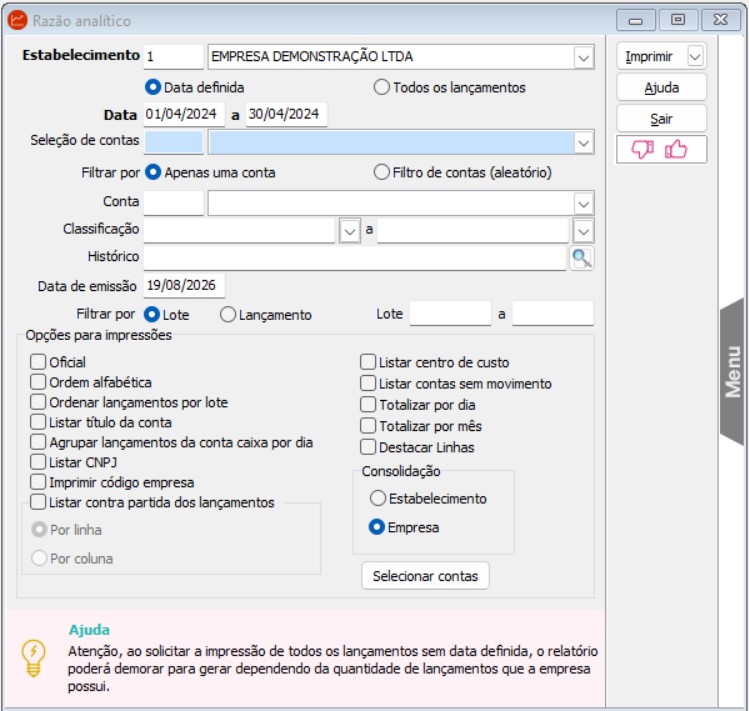Viewport: 749px width, 711px height.
Task: Open the second Classificação dropdown arrow
Action: click(x=583, y=232)
